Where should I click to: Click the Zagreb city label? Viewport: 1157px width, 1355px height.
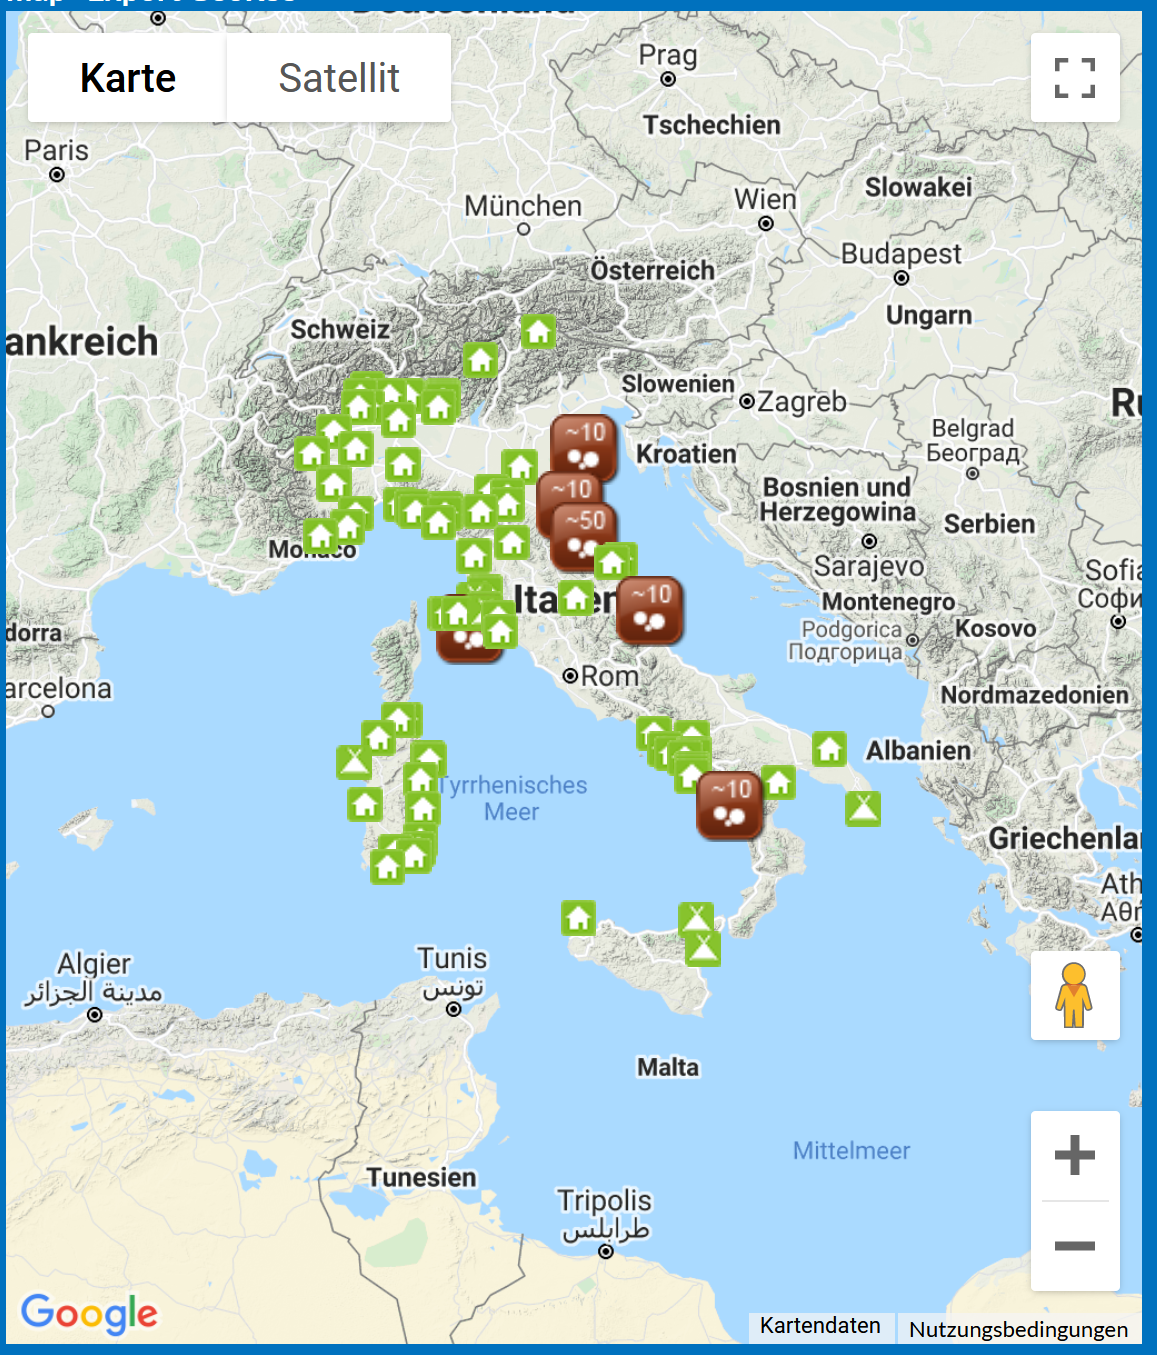point(802,401)
